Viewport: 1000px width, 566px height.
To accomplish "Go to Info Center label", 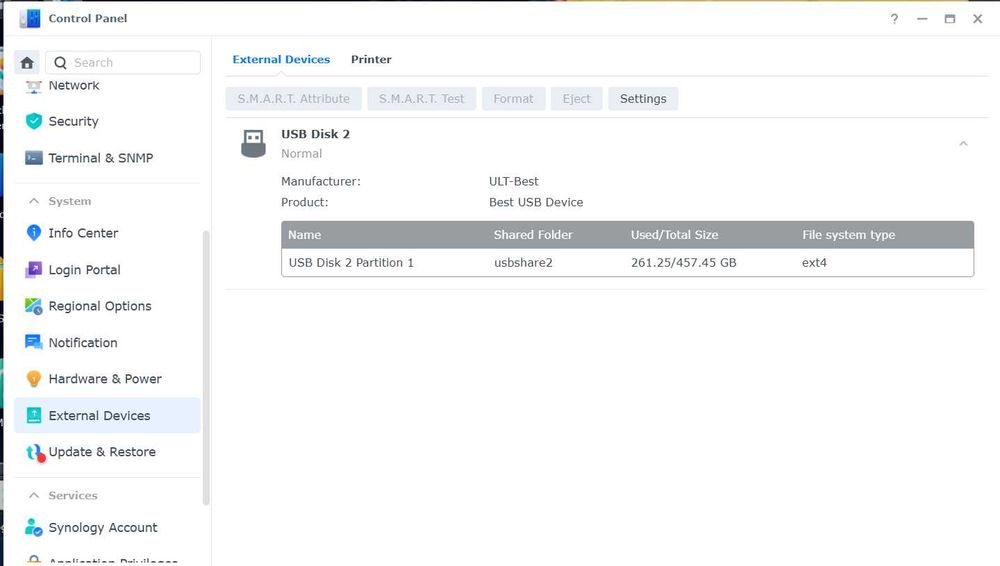I will (x=83, y=233).
